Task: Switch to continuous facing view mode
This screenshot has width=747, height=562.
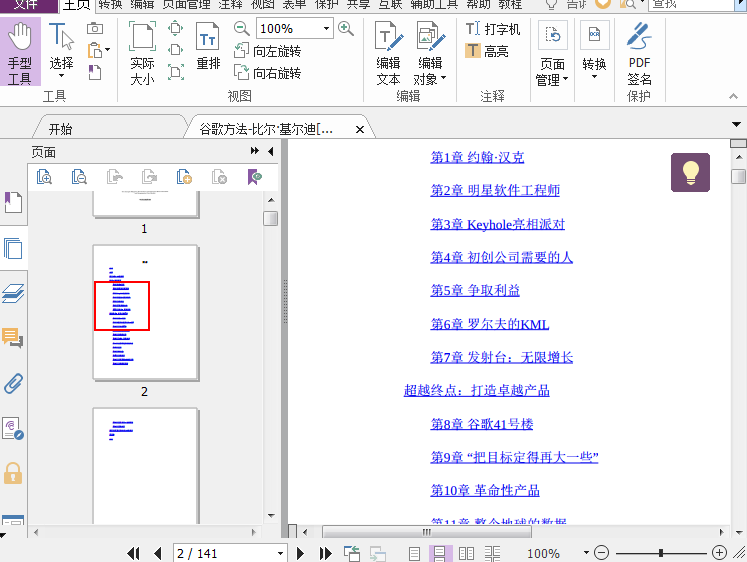Action: pos(493,553)
